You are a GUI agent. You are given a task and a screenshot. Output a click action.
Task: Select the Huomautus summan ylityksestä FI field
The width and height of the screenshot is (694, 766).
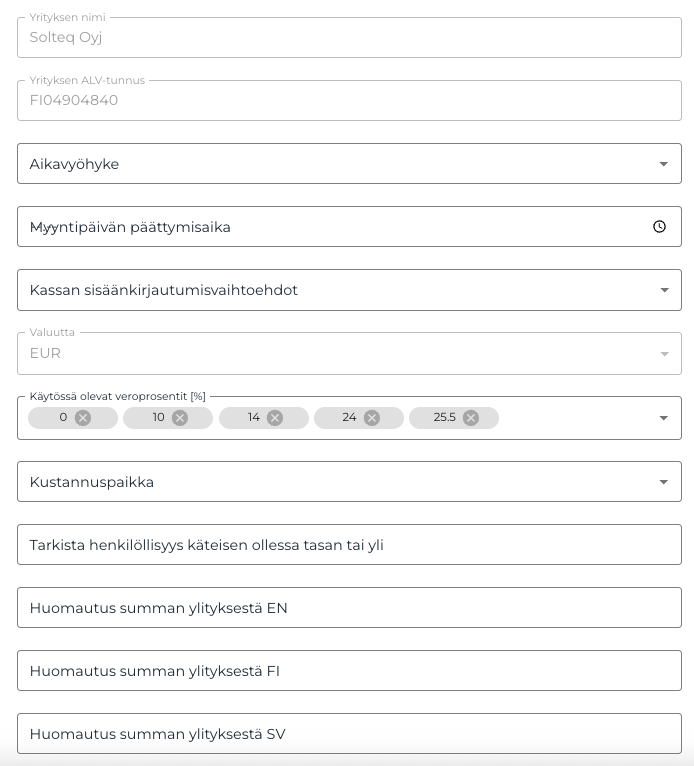pos(349,671)
